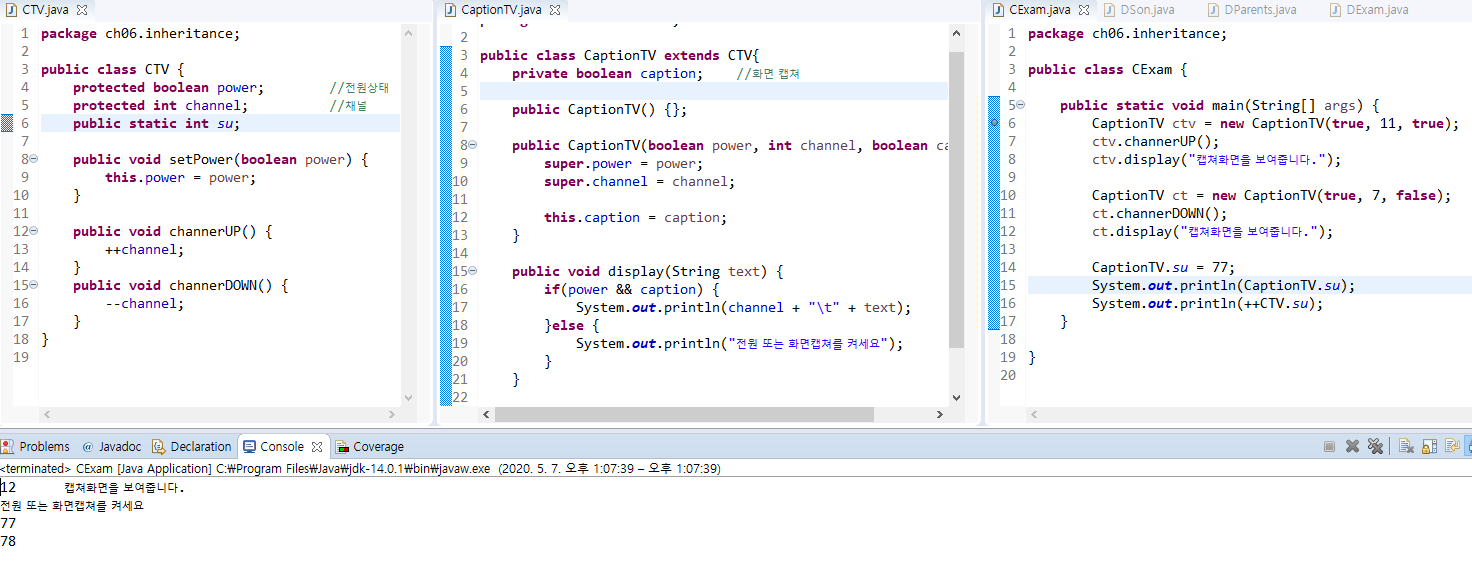Collapse setPower method fold at CTV line 8

(x=33, y=159)
